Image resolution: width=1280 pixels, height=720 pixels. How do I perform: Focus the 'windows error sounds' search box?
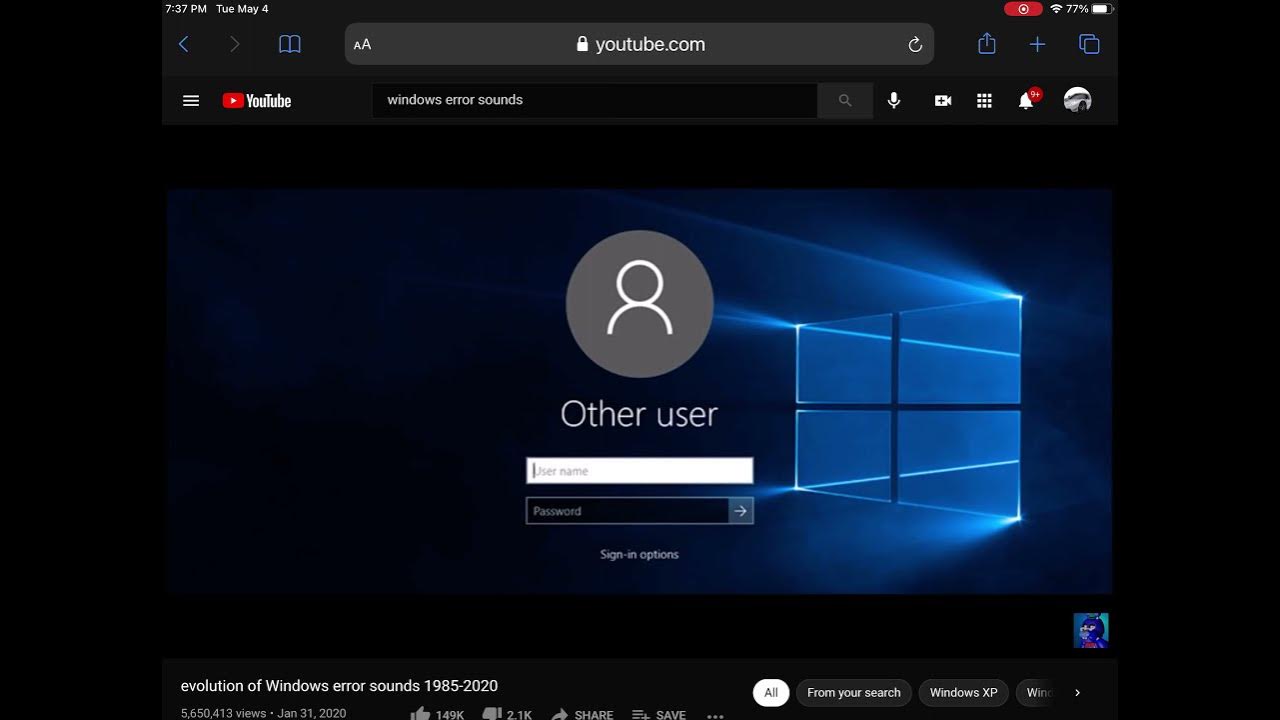point(595,100)
